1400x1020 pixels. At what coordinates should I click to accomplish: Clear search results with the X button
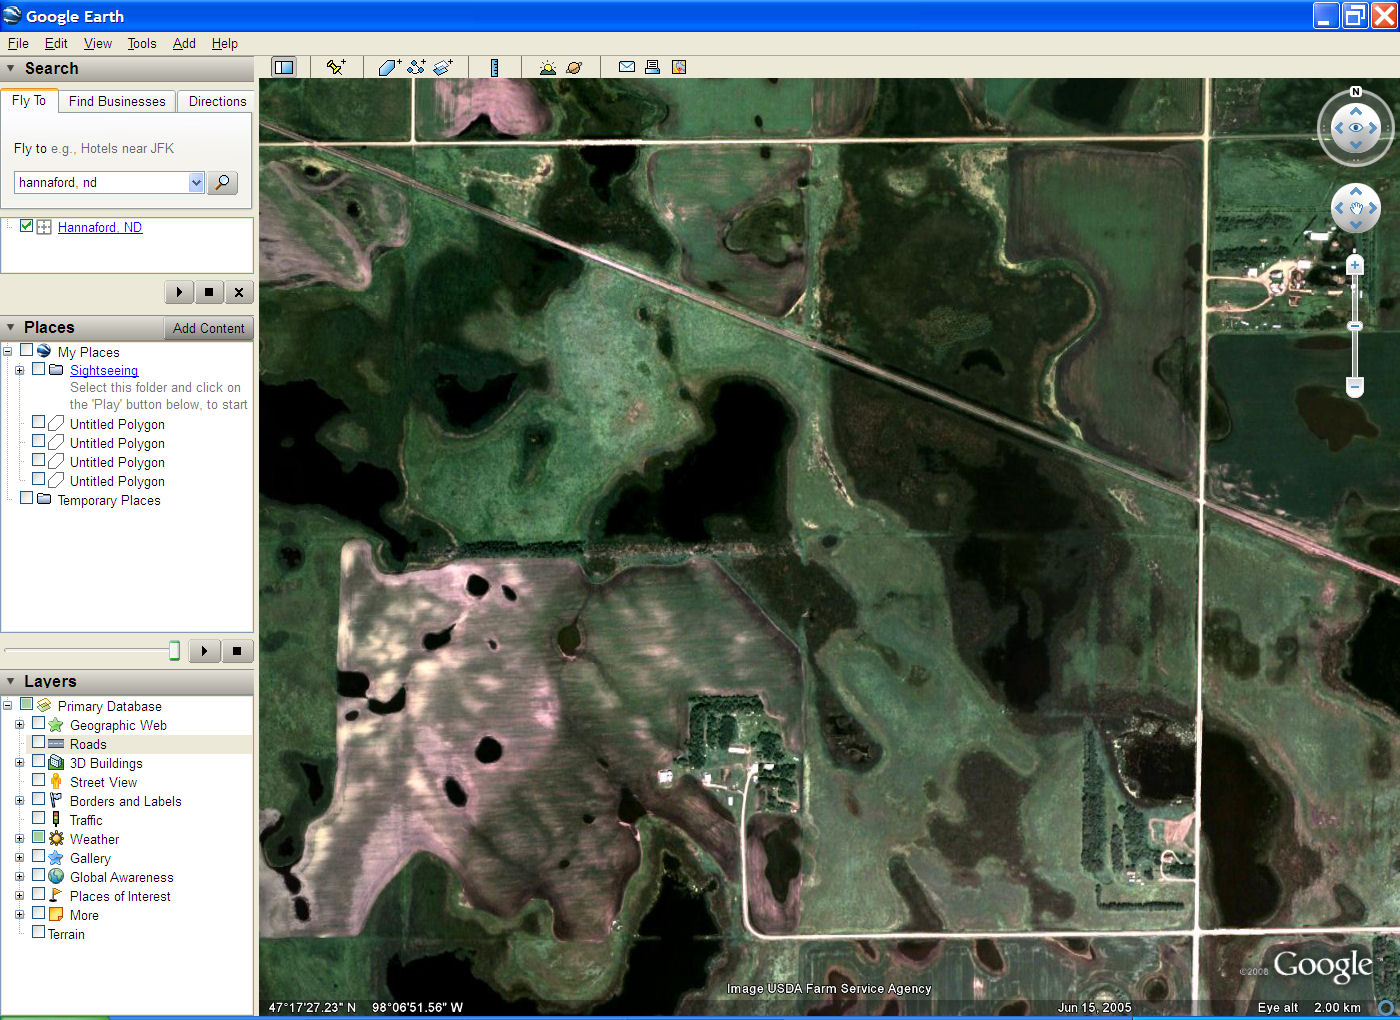tap(239, 292)
